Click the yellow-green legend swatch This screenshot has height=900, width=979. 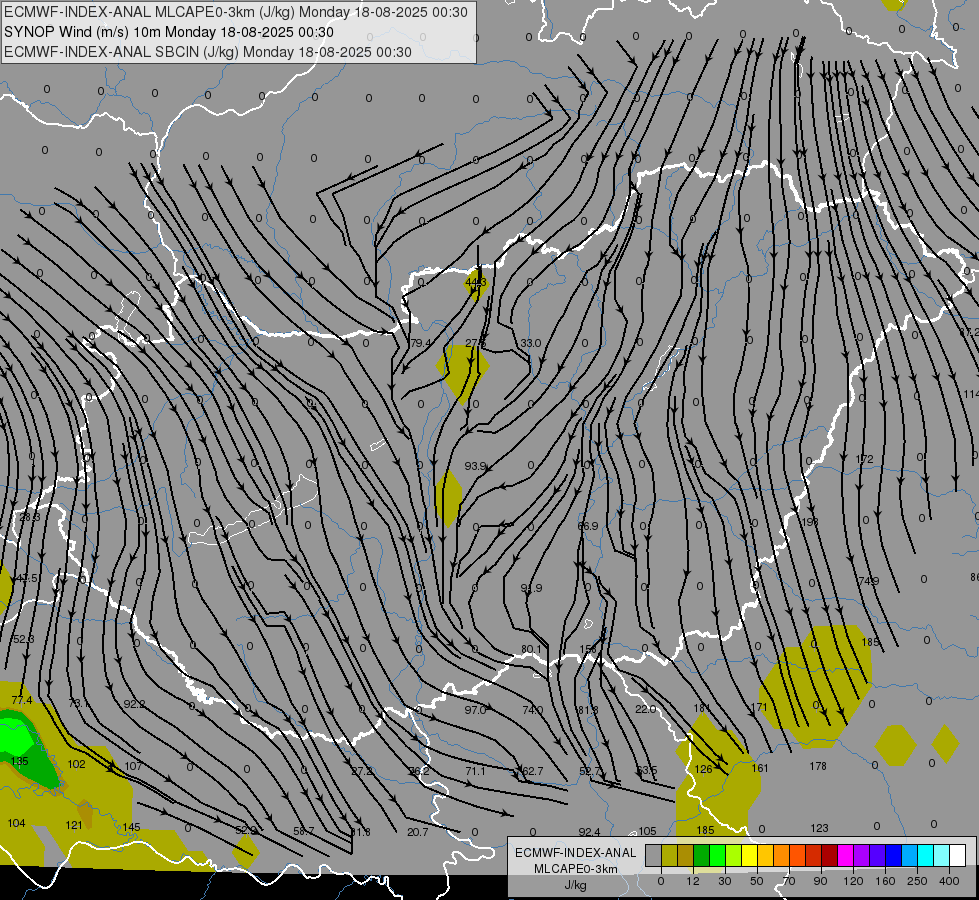(734, 855)
